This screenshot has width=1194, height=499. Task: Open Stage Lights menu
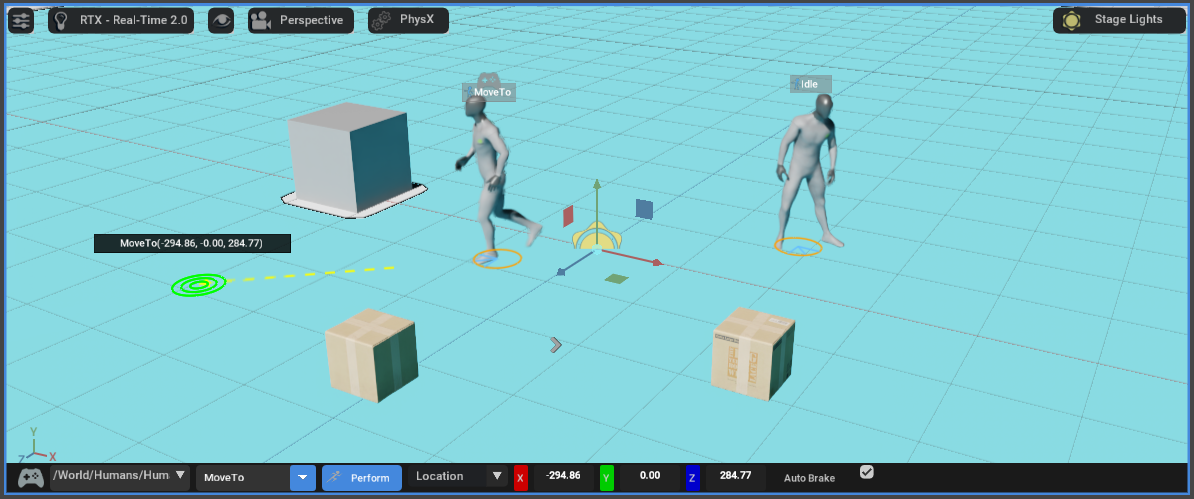1119,21
